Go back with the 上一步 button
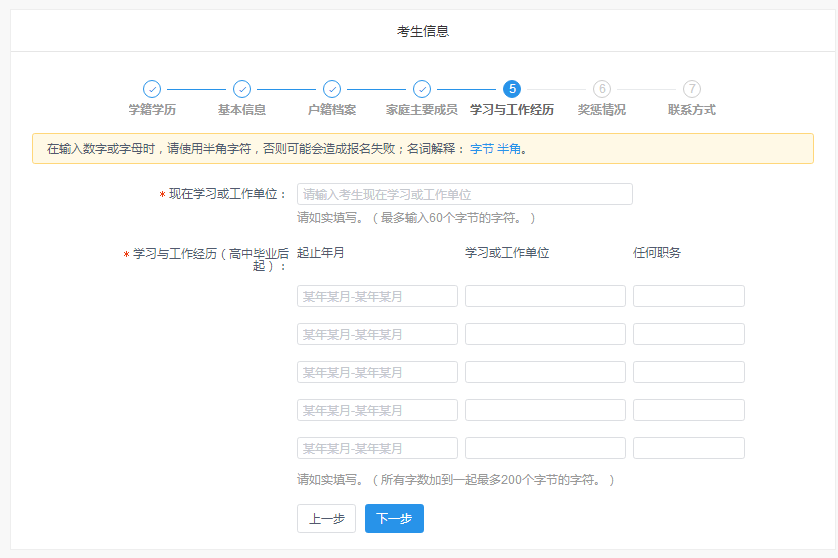The height and width of the screenshot is (558, 838). coord(326,519)
